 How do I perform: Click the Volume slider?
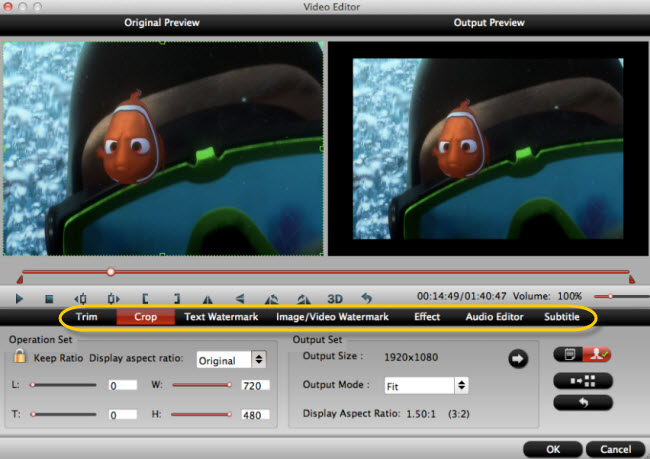pyautogui.click(x=621, y=296)
